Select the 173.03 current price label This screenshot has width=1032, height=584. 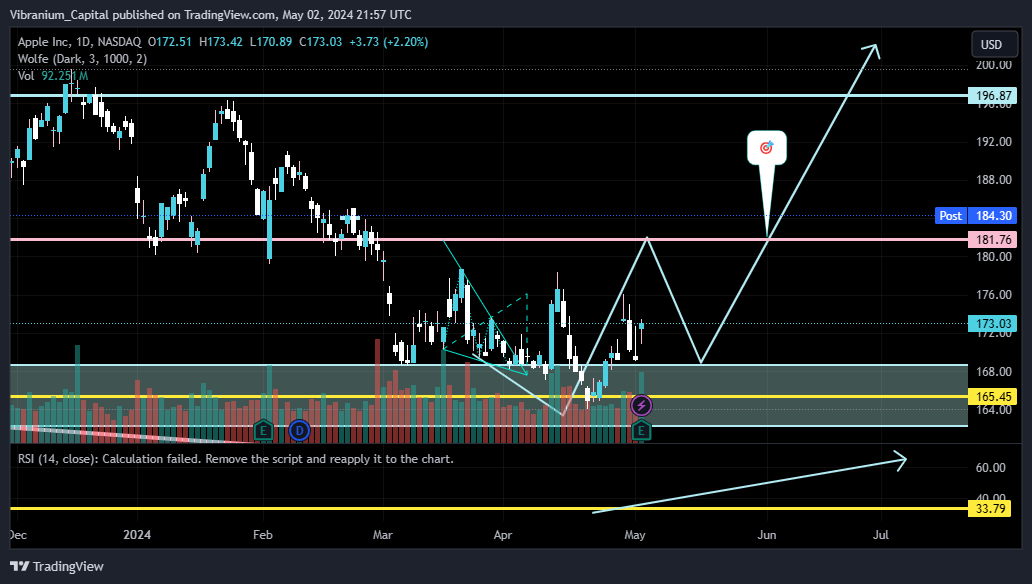pos(993,323)
